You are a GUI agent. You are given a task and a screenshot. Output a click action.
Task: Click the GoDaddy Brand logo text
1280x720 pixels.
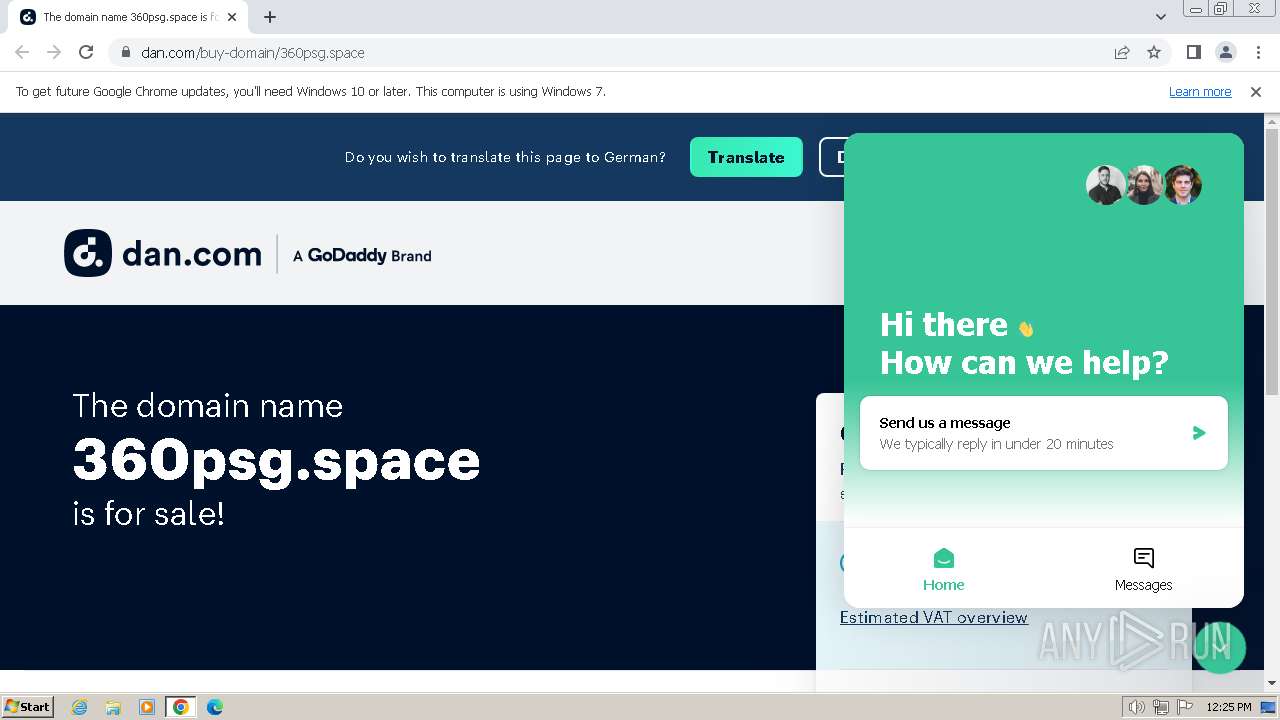coord(362,256)
